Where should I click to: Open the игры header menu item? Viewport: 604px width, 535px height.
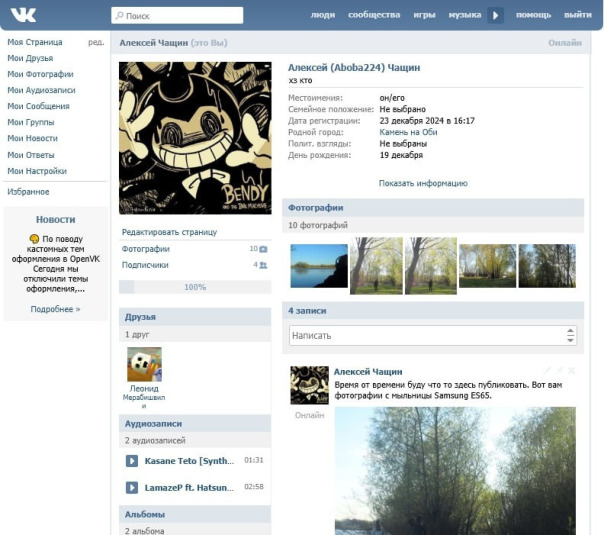[424, 15]
